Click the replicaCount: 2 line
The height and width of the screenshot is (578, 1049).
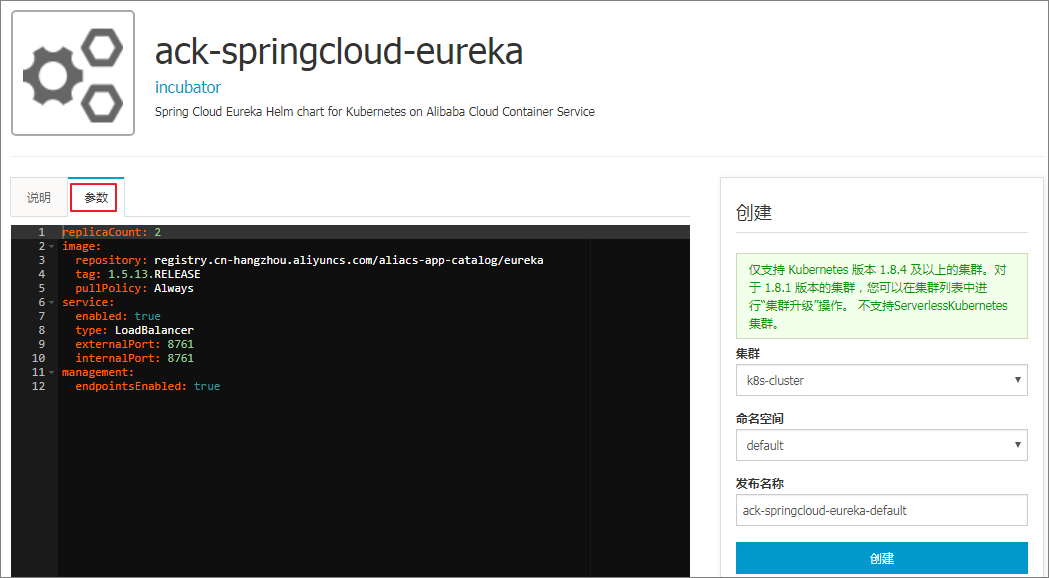[x=112, y=232]
